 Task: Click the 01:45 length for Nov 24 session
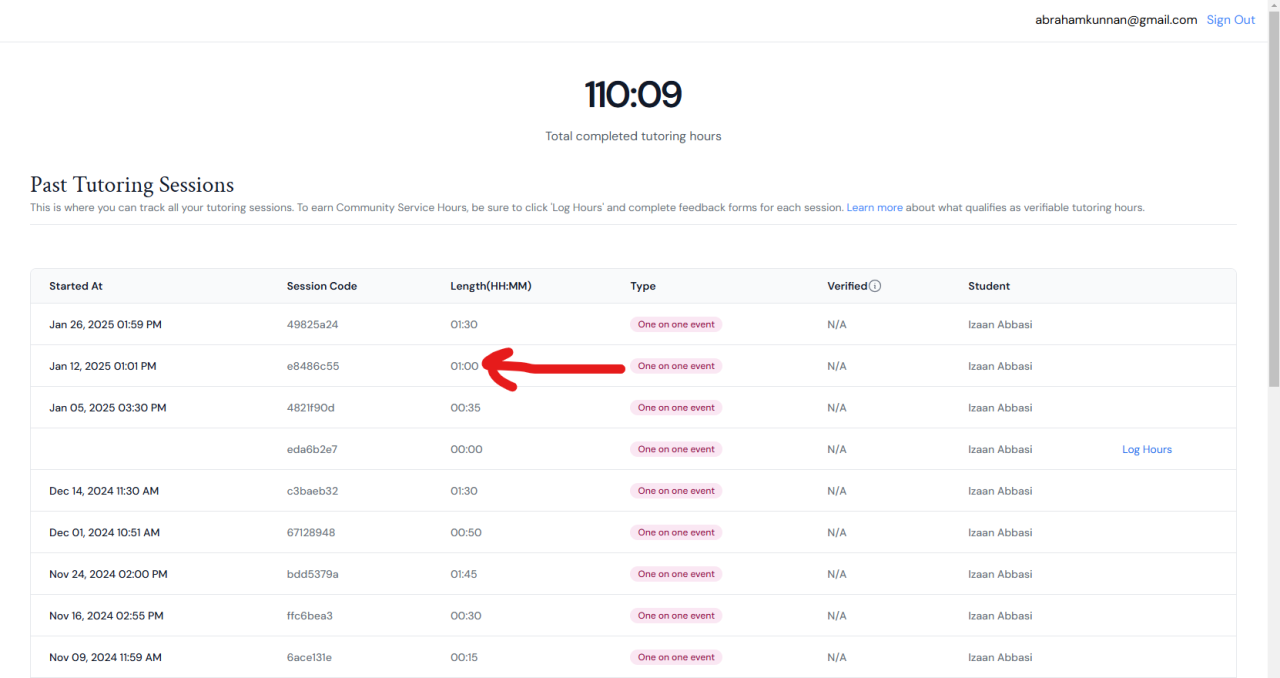tap(464, 575)
